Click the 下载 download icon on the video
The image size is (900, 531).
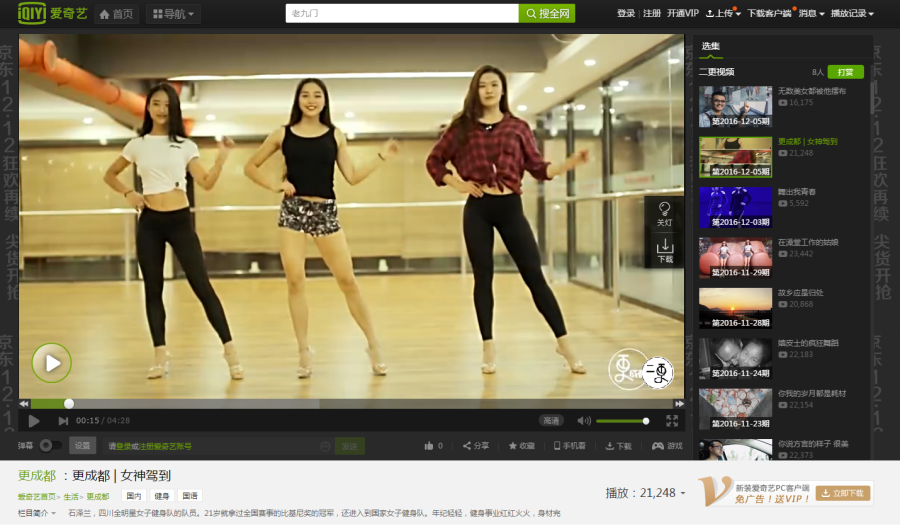coord(665,250)
